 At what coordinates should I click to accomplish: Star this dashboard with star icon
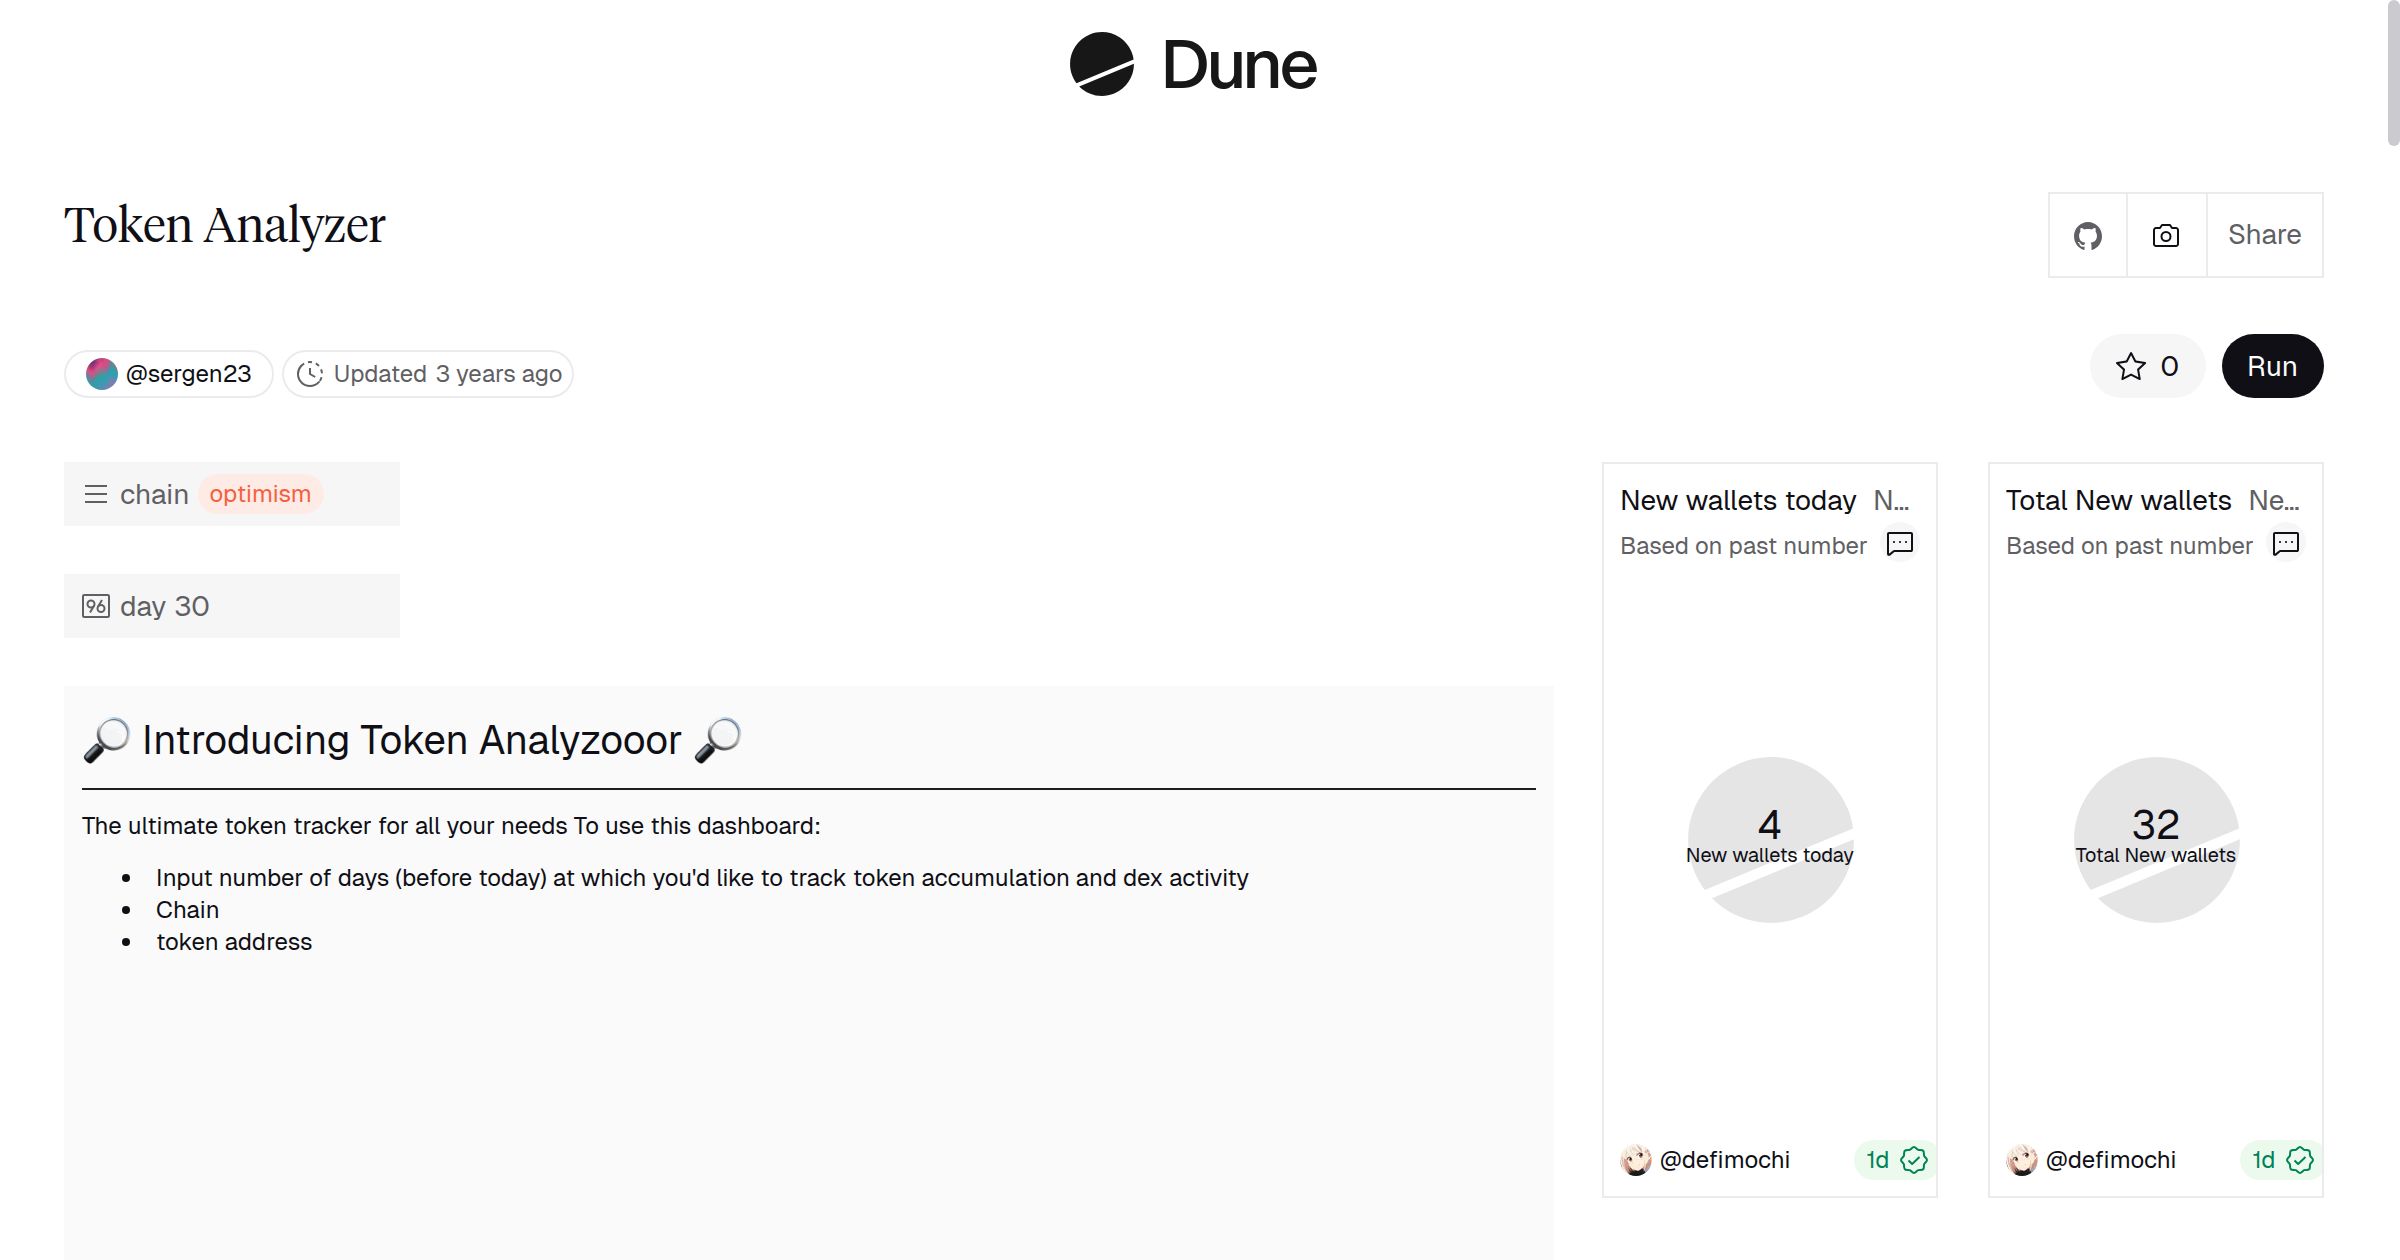[2130, 367]
